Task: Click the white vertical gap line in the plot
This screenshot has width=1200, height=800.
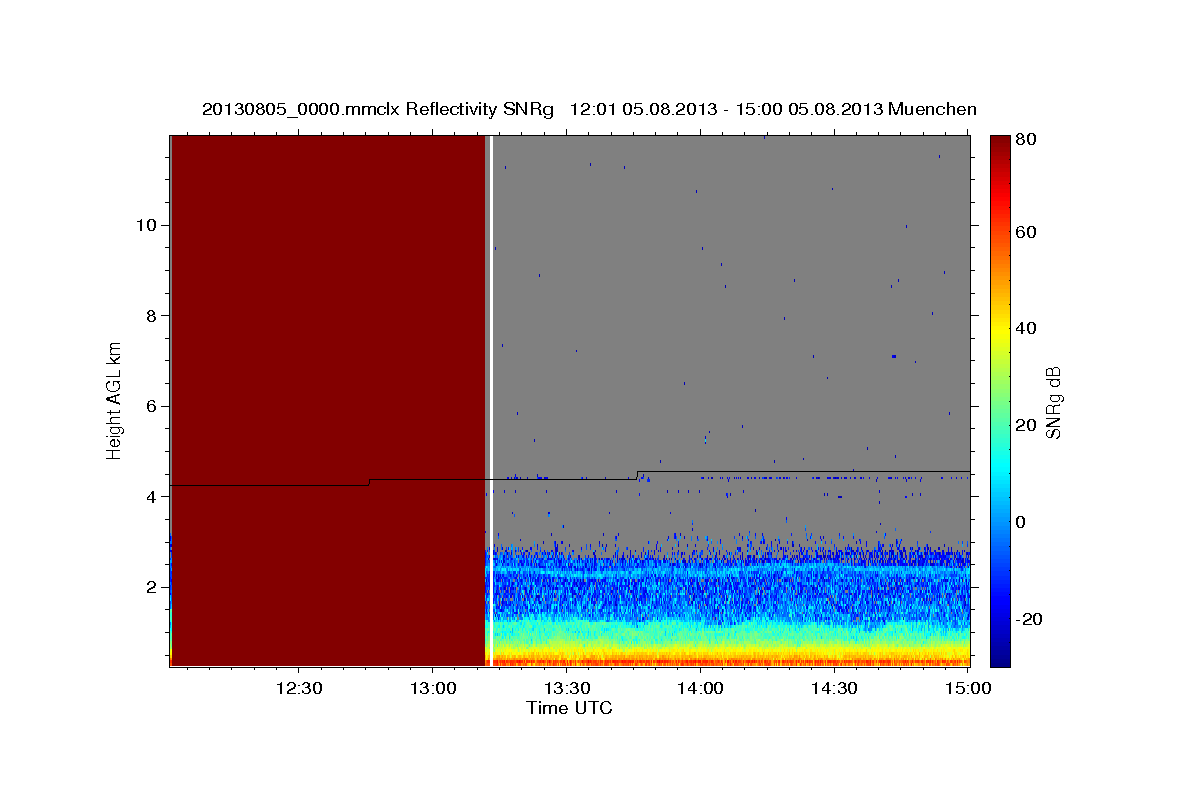Action: [492, 400]
